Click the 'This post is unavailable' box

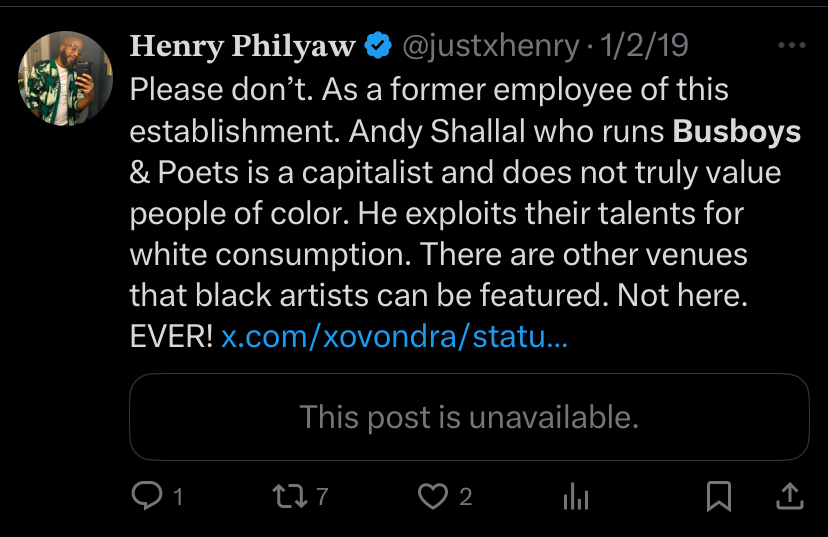[469, 417]
